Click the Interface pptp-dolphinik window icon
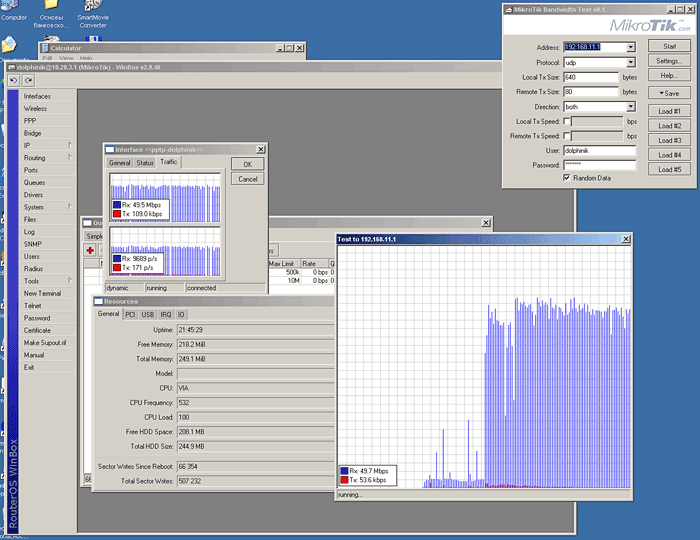Screen dimensions: 700x540 coord(109,150)
